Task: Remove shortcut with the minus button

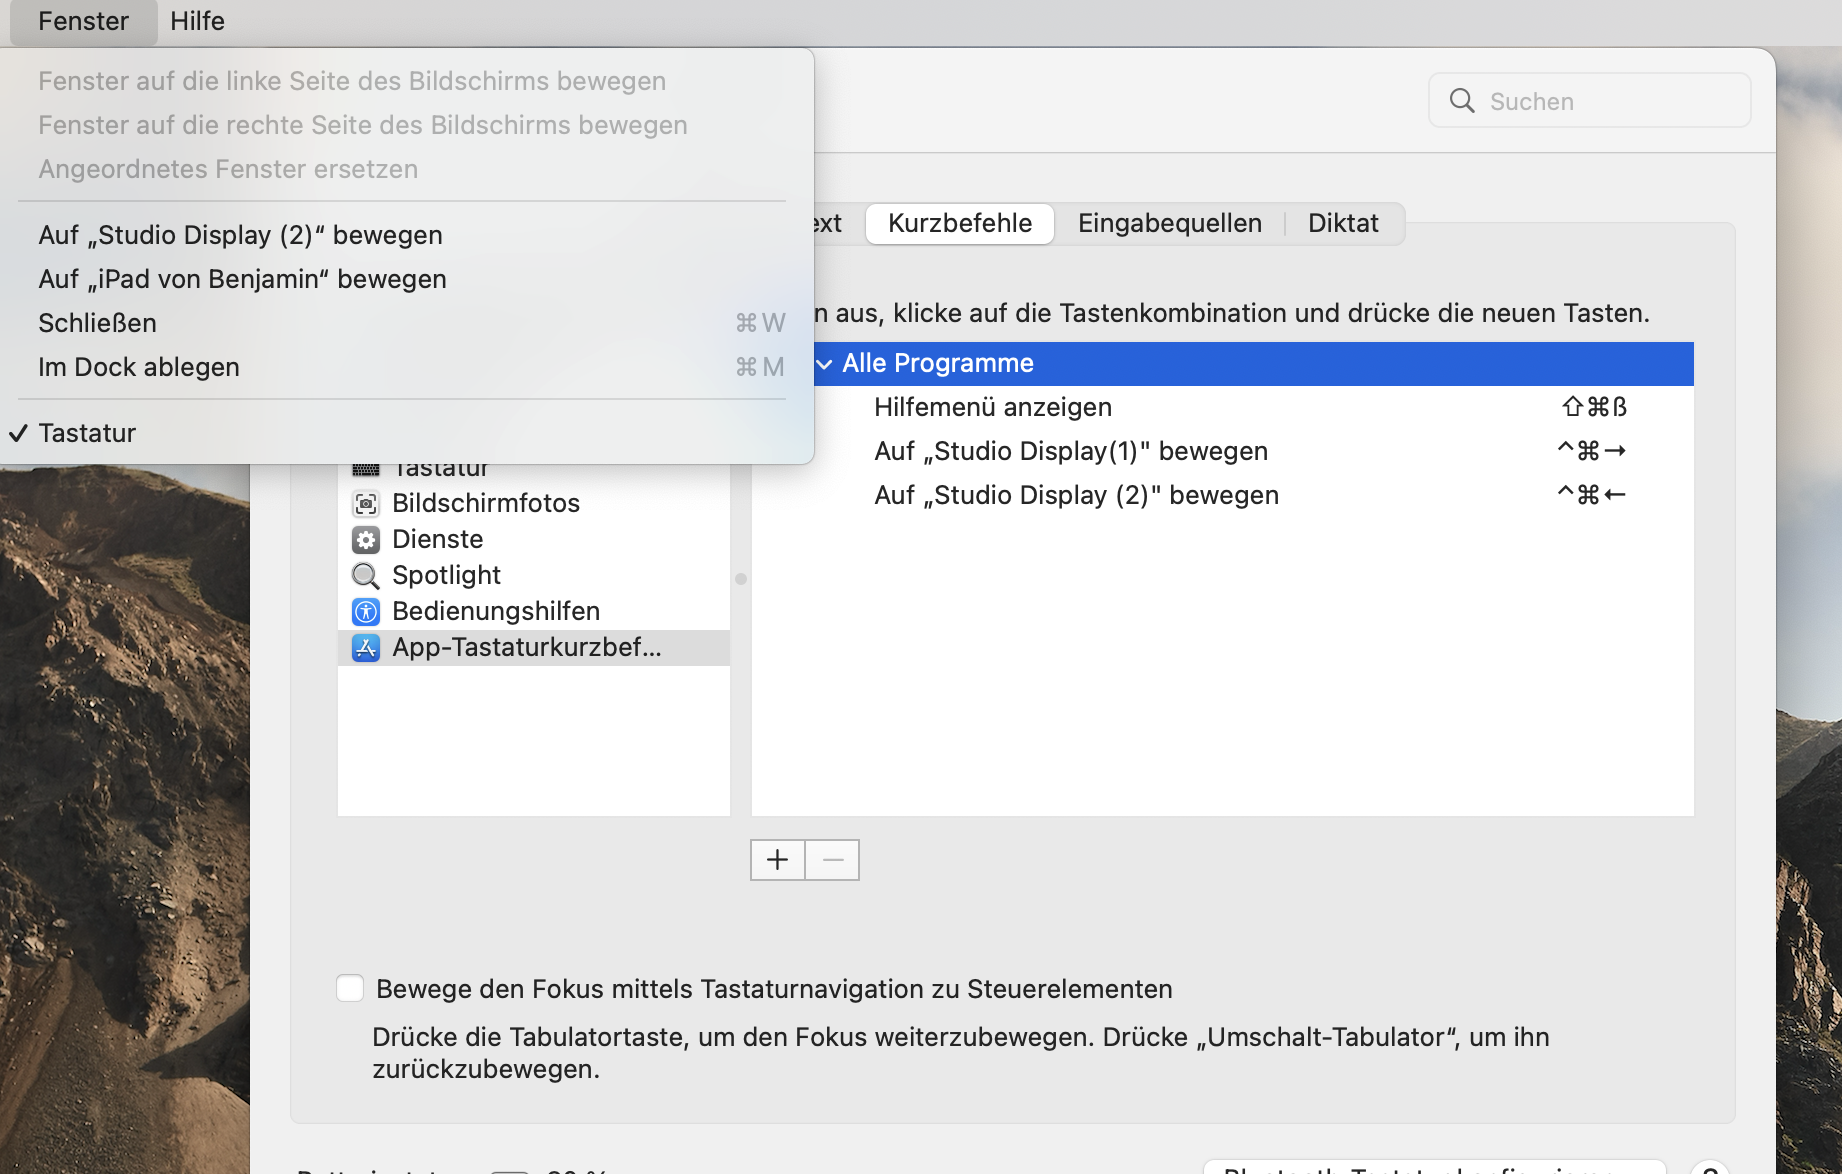Action: (x=832, y=860)
